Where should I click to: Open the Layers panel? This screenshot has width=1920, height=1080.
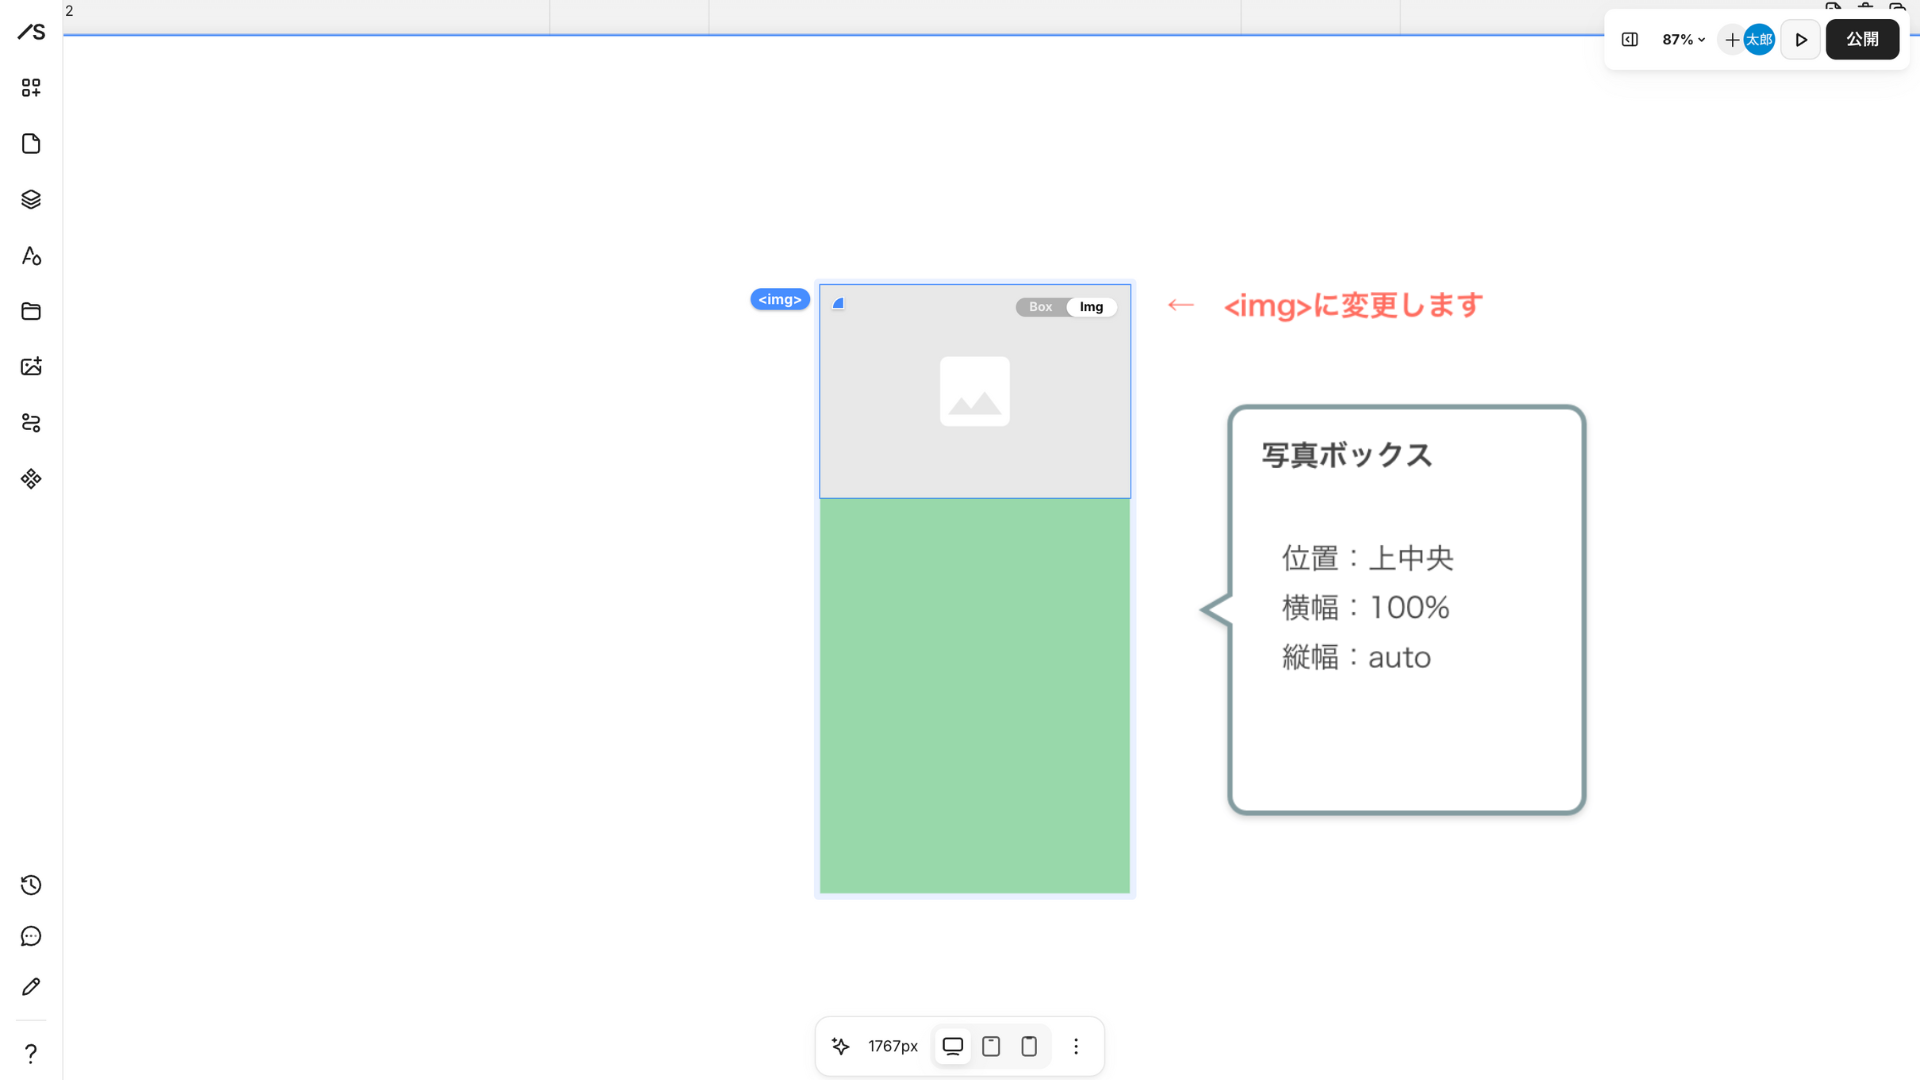click(x=30, y=199)
